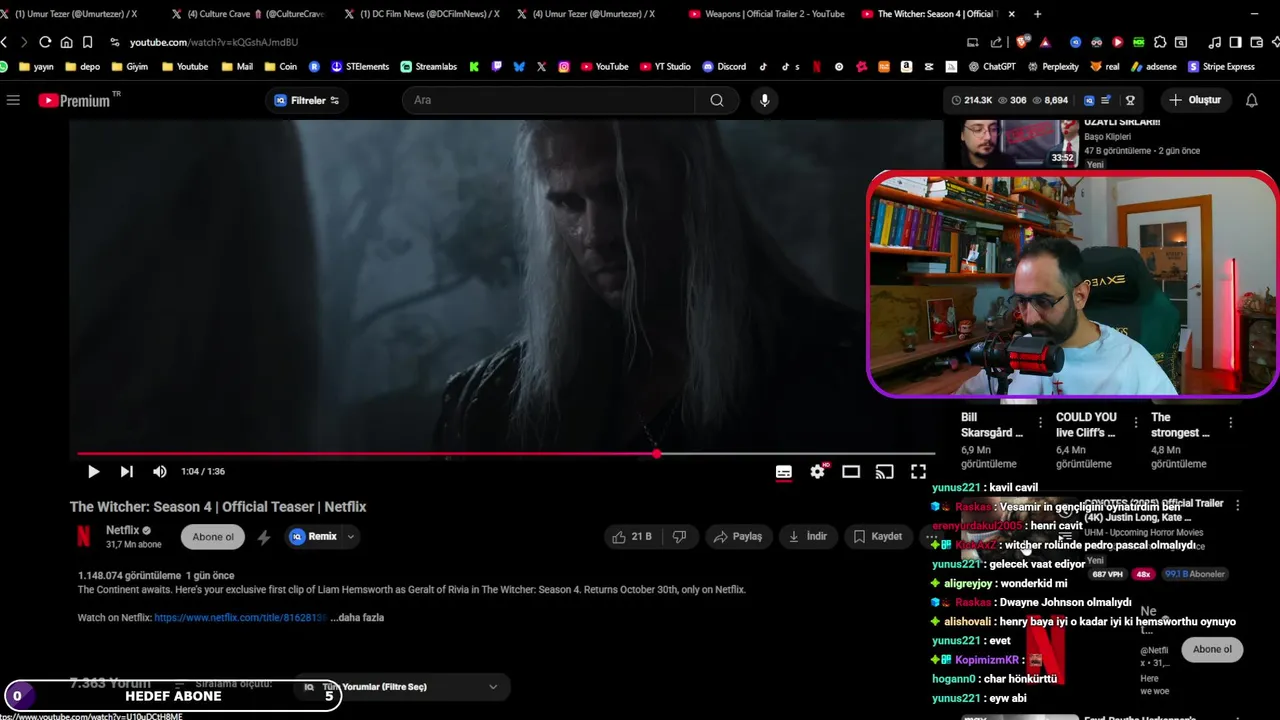Viewport: 1280px width, 720px height.
Task: Open the Oluştur create menu
Action: [1195, 100]
